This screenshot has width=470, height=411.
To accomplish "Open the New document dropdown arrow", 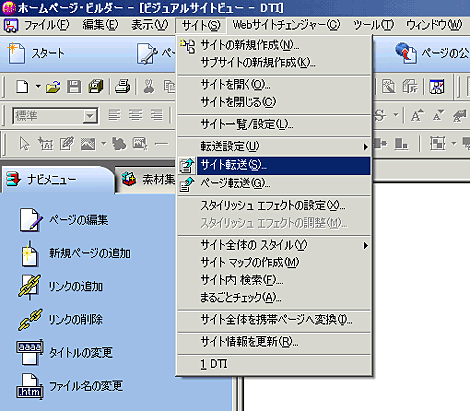I will 38,87.
